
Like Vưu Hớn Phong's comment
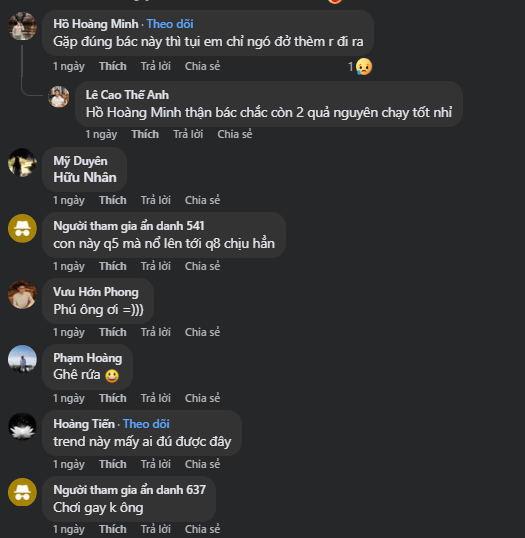click(x=113, y=332)
